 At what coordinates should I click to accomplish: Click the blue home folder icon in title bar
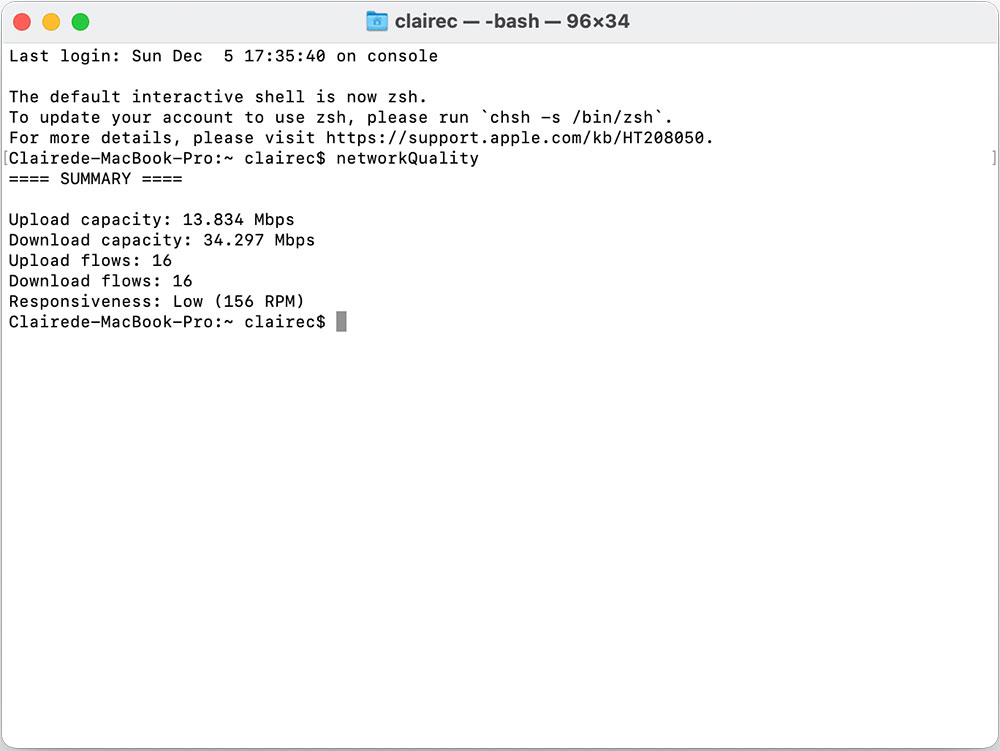coord(377,21)
